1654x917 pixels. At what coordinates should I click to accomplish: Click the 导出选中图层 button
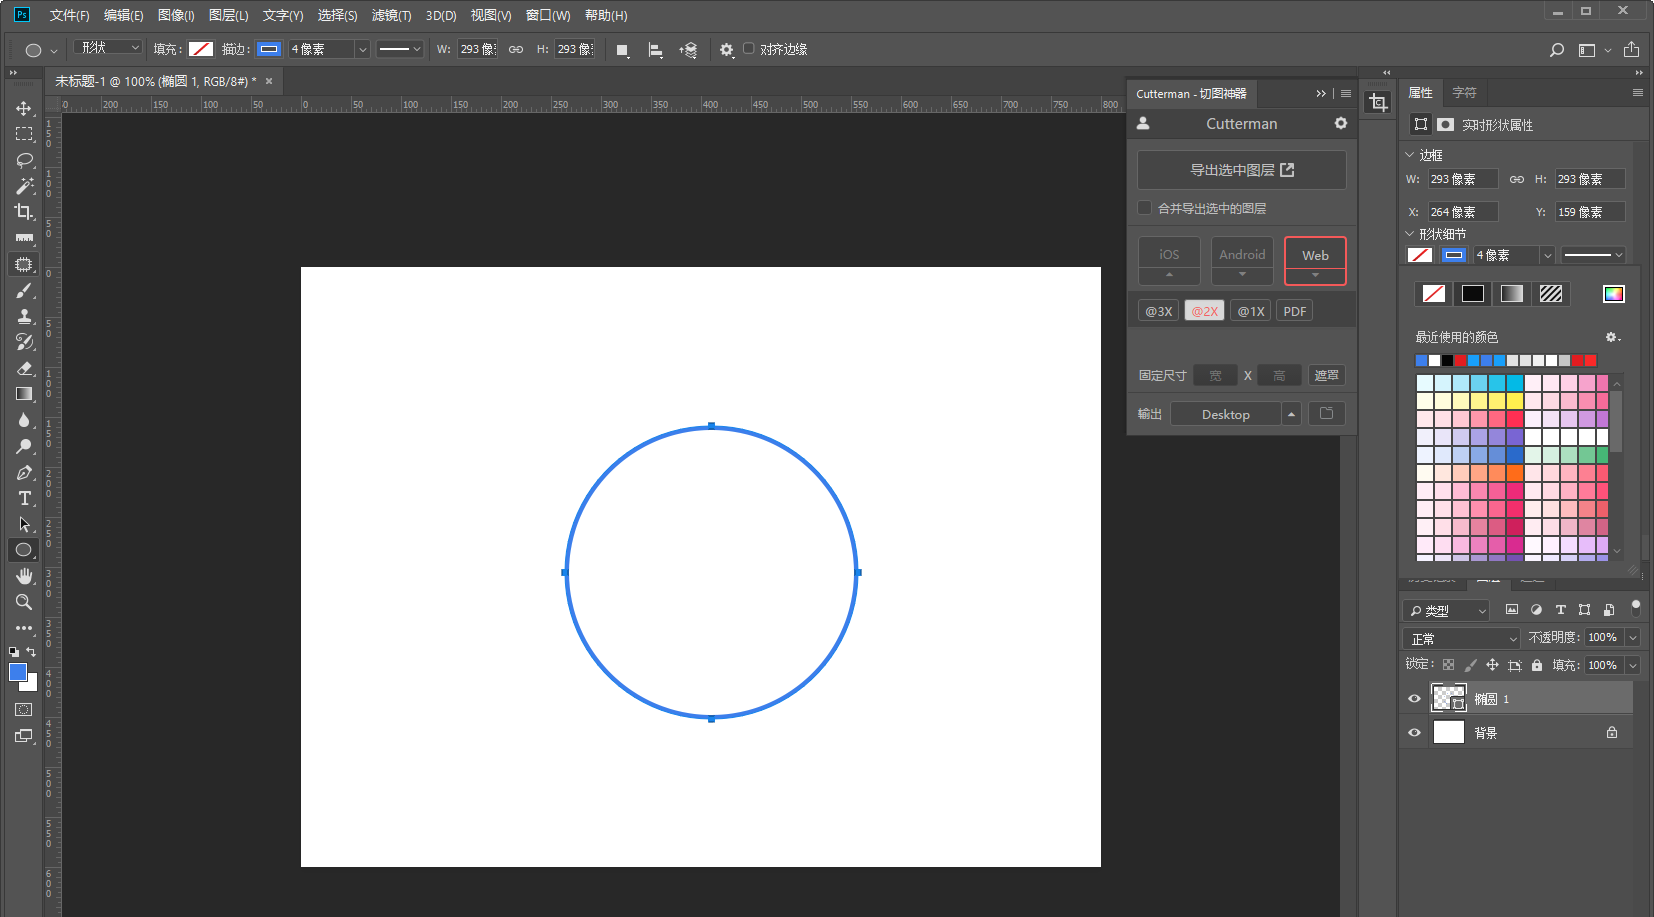coord(1242,170)
